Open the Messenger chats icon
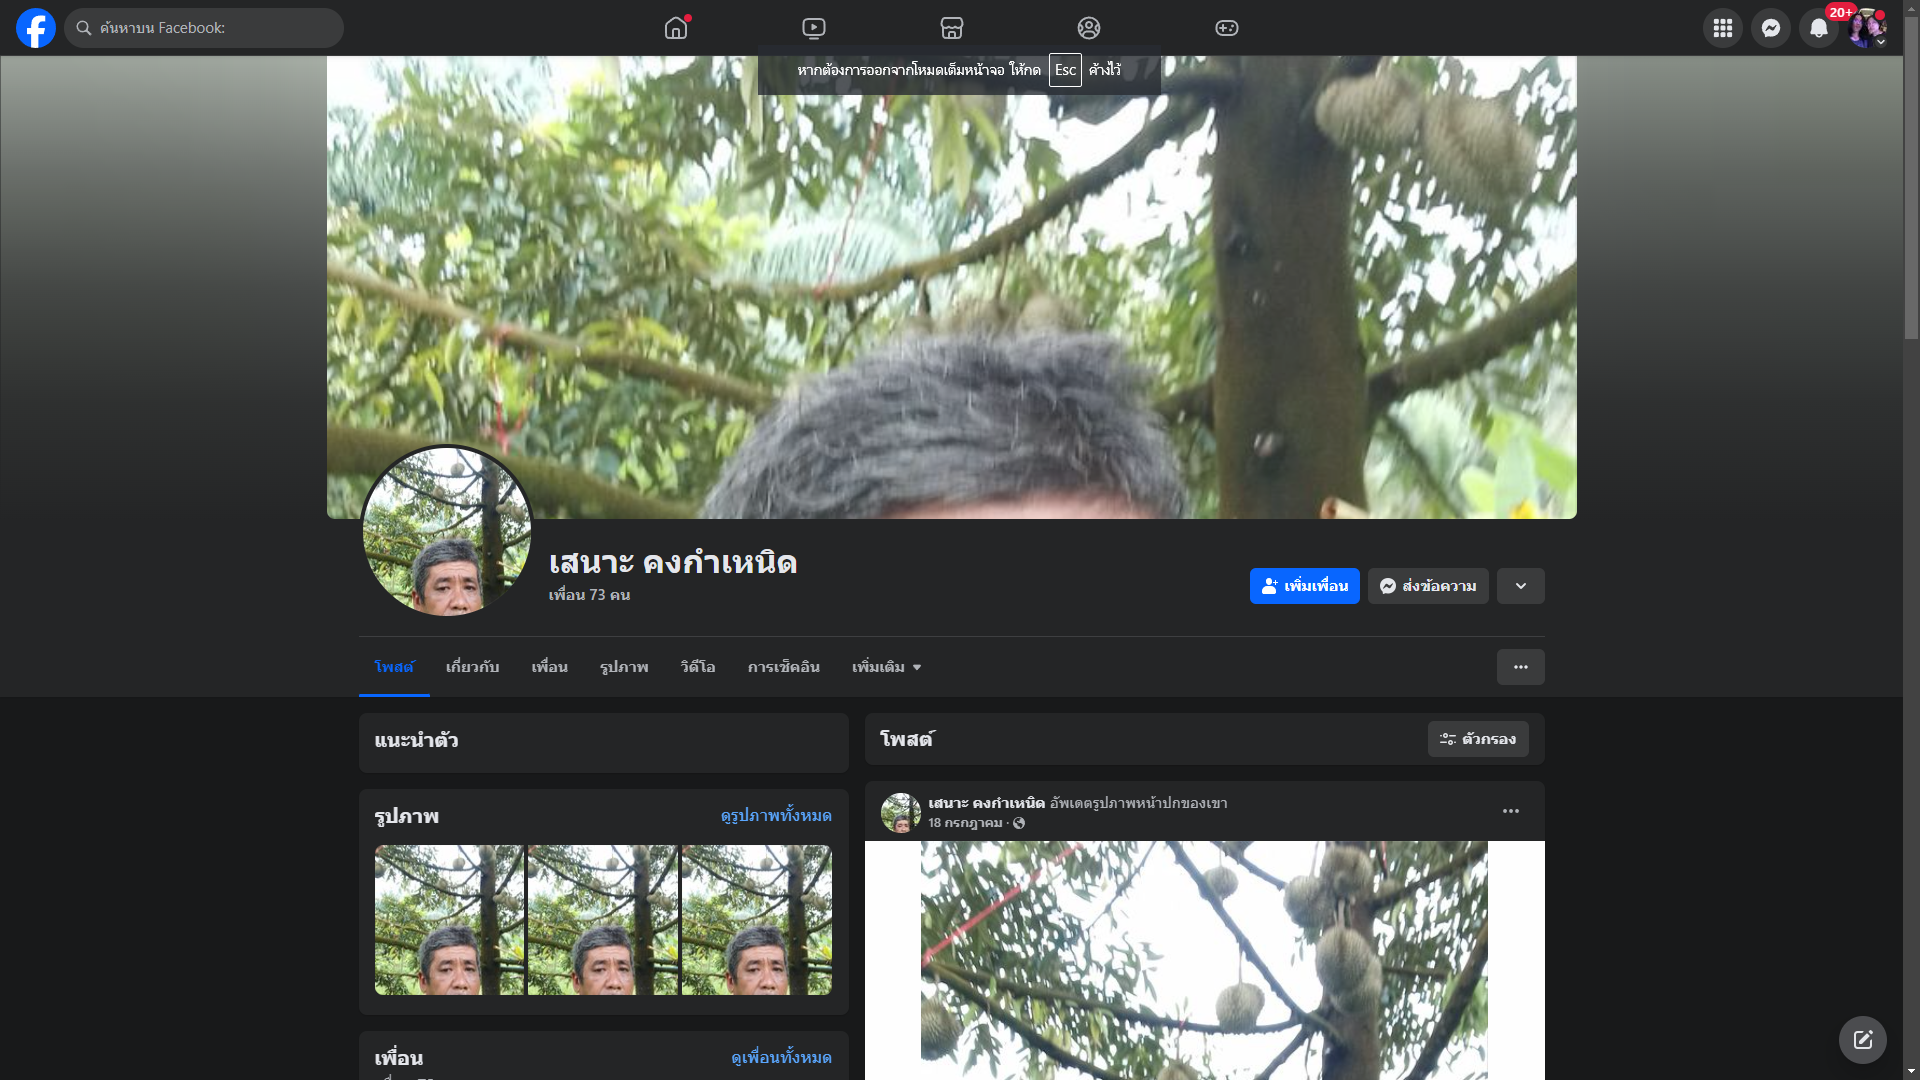This screenshot has height=1080, width=1920. pos(1770,28)
